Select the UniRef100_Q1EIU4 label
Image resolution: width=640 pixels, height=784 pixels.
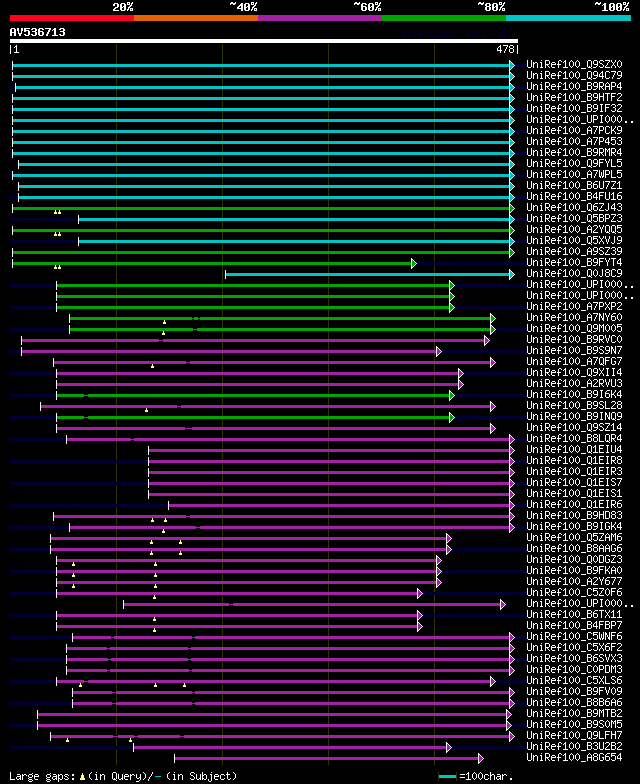[574, 450]
